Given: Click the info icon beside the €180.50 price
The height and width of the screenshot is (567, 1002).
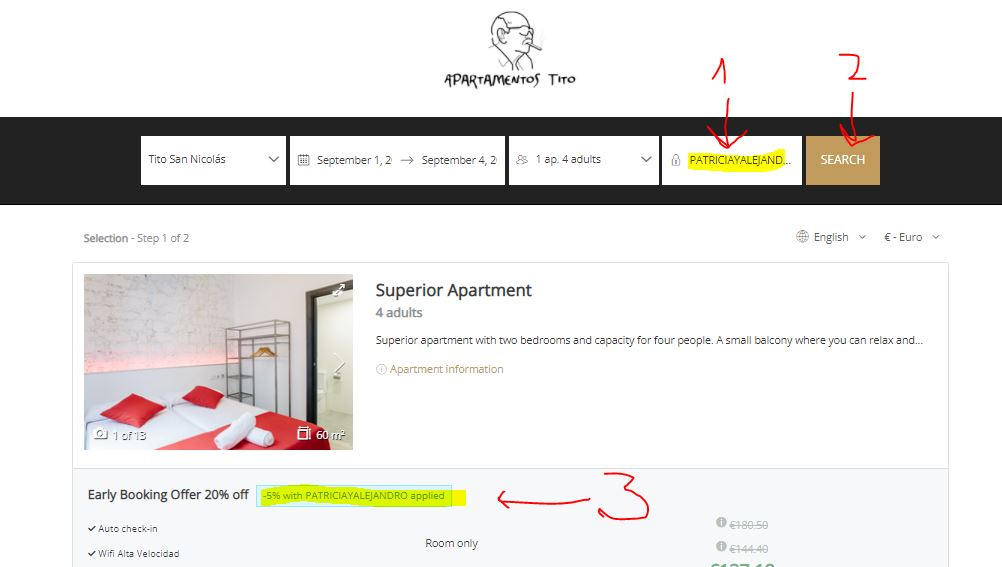Looking at the screenshot, I should click(x=721, y=522).
